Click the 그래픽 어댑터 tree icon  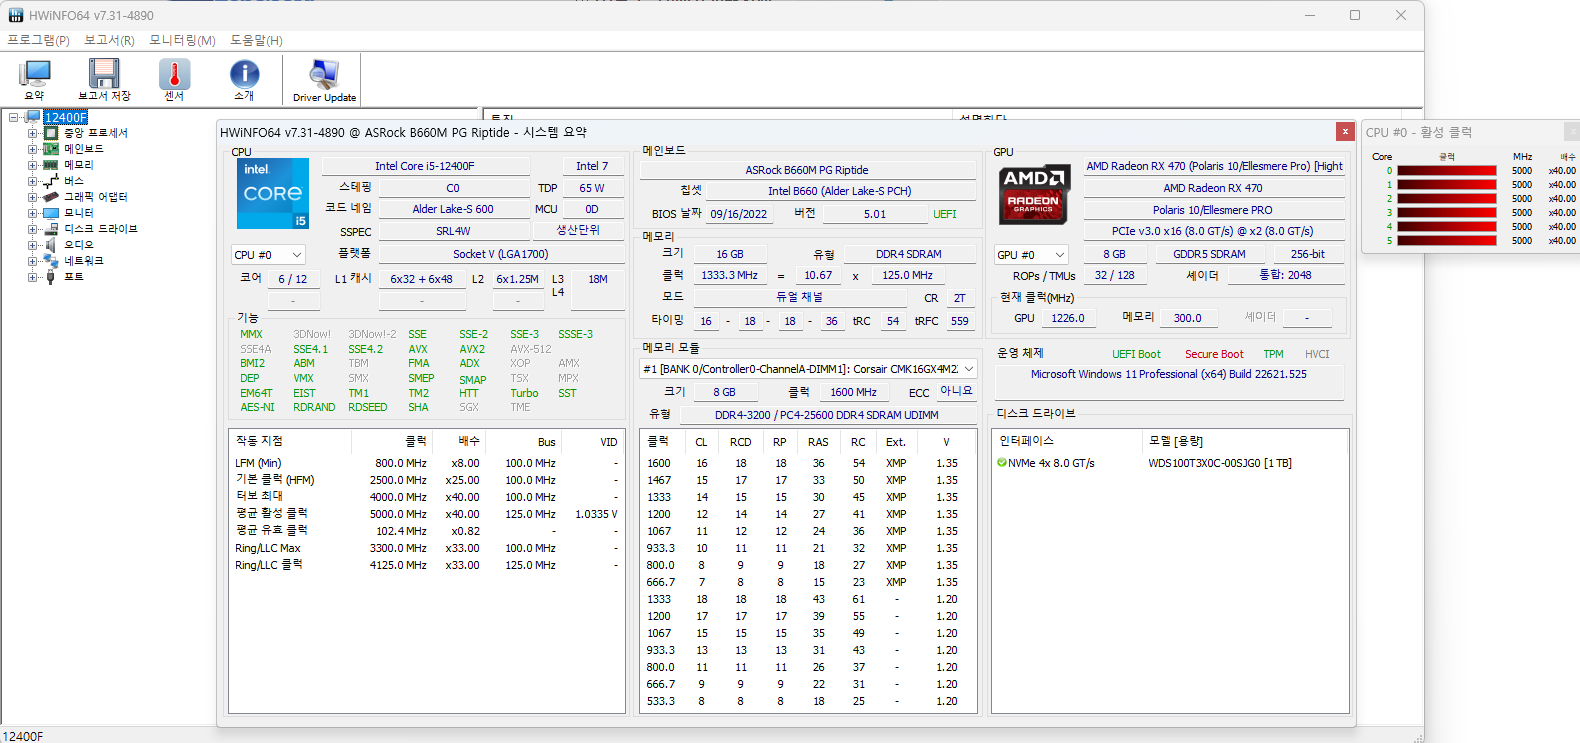(51, 197)
